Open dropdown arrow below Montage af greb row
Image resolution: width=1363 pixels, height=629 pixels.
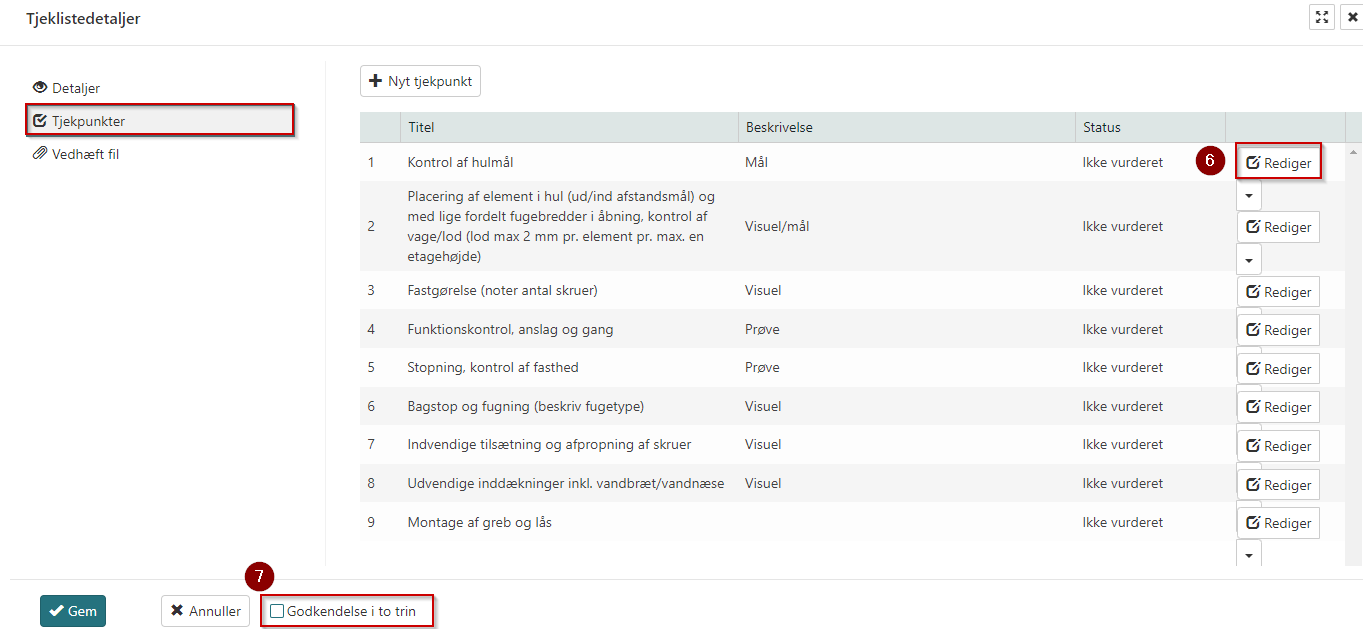click(1249, 553)
